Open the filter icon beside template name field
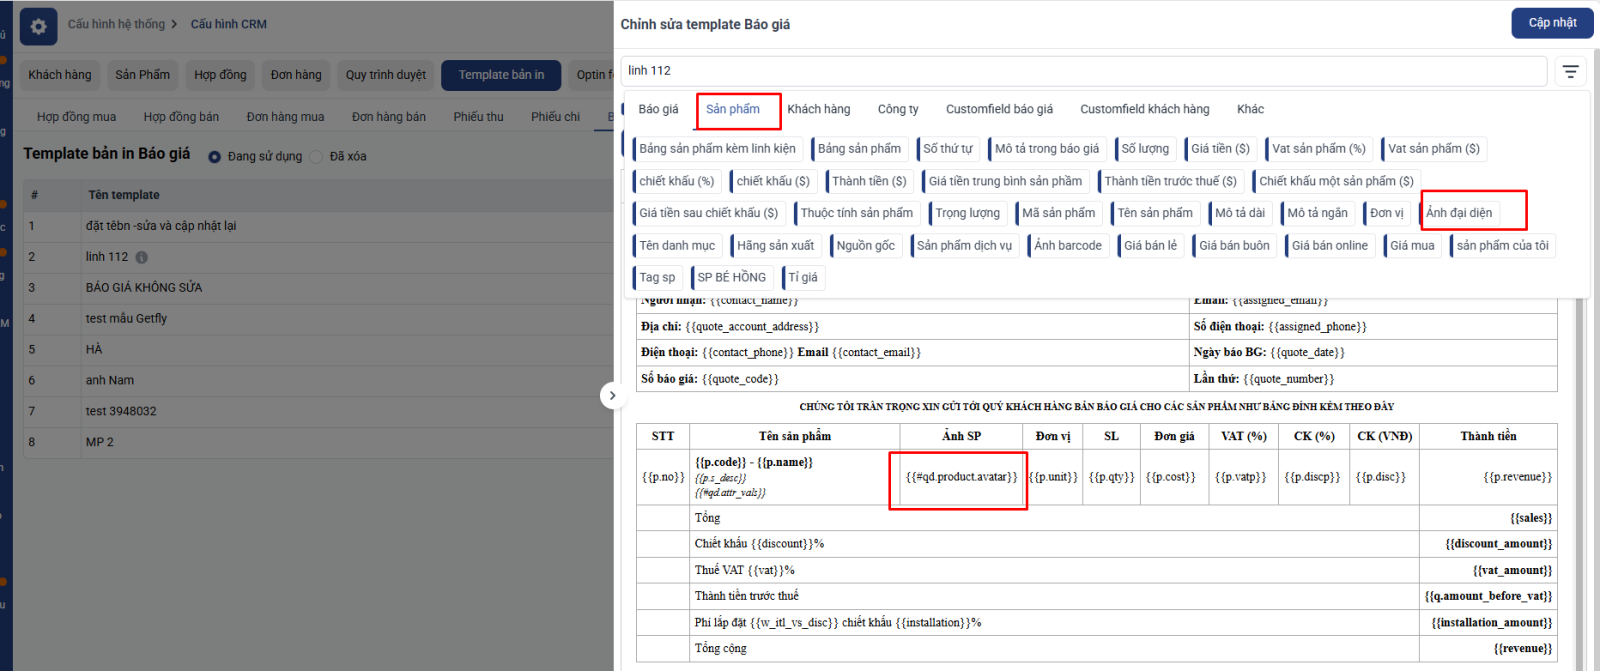The height and width of the screenshot is (671, 1600). click(1570, 71)
